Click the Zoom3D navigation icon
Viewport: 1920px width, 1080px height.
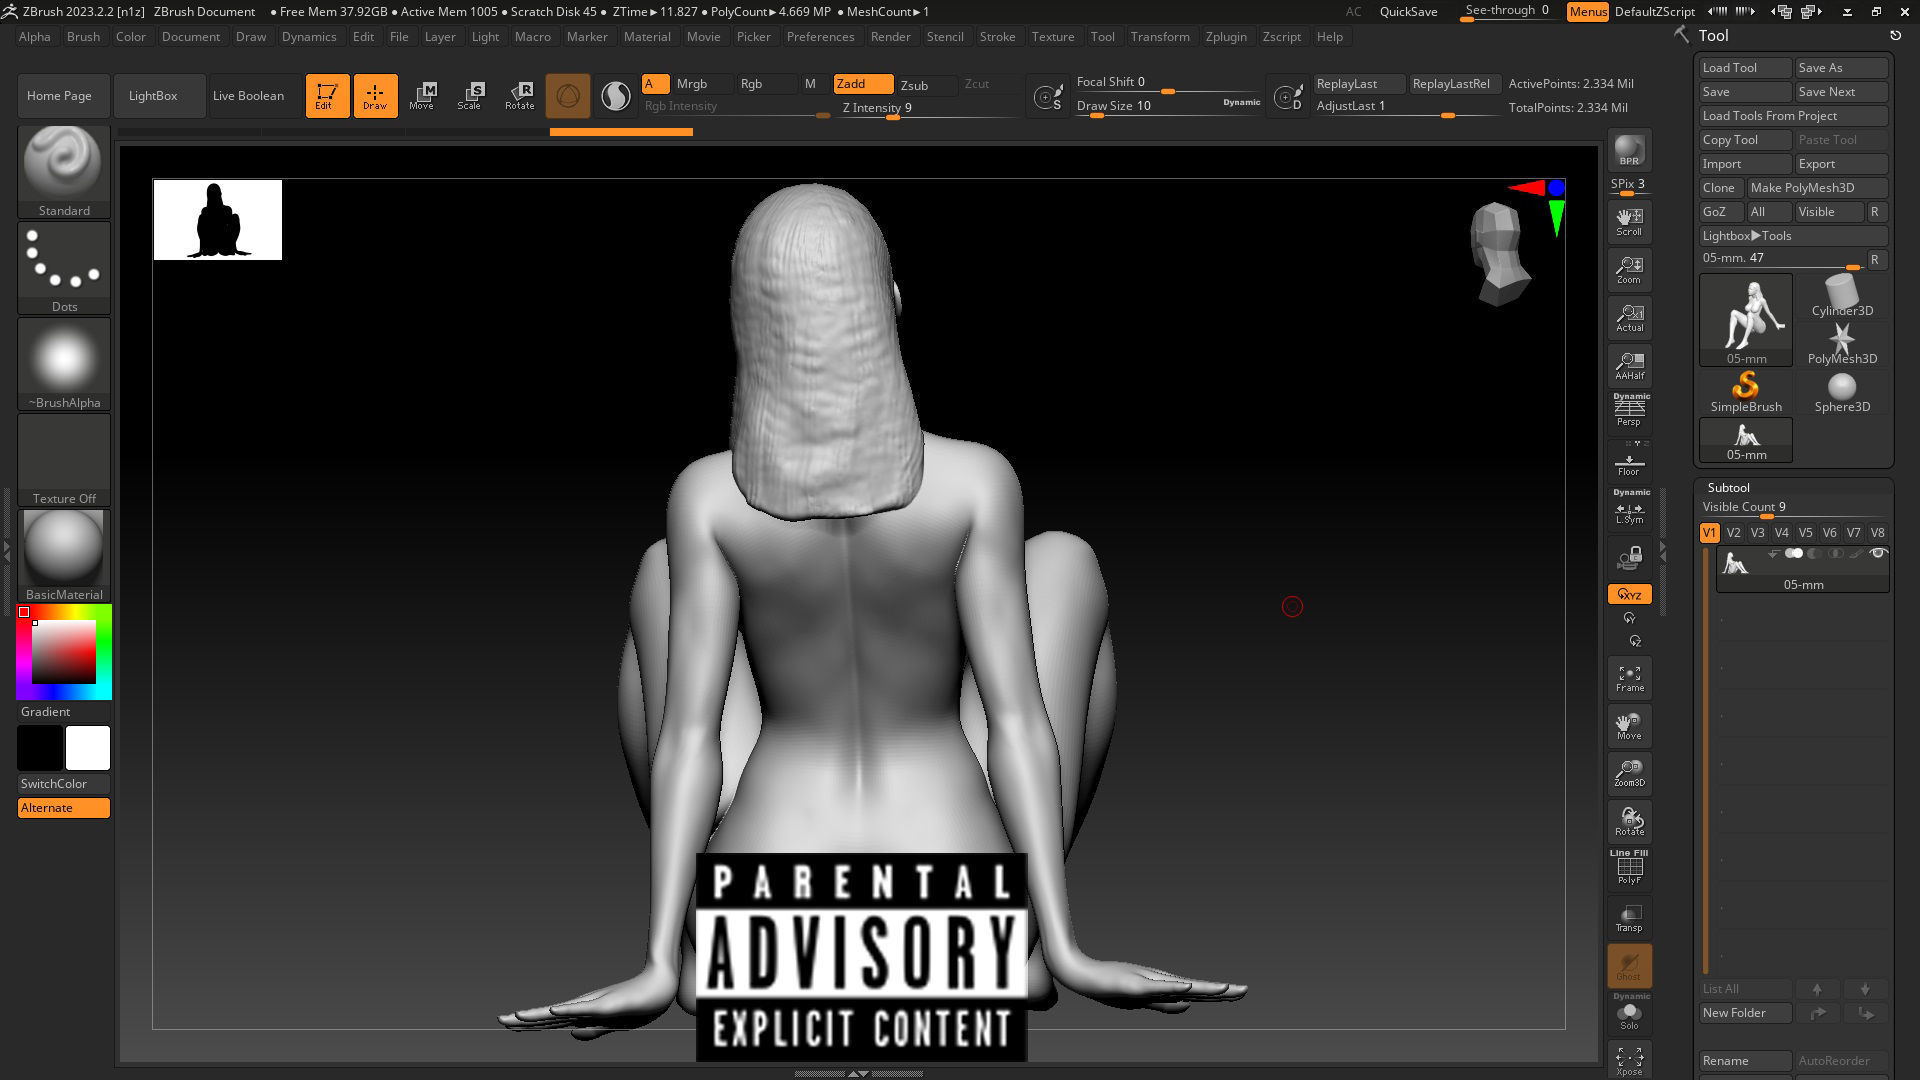point(1629,773)
